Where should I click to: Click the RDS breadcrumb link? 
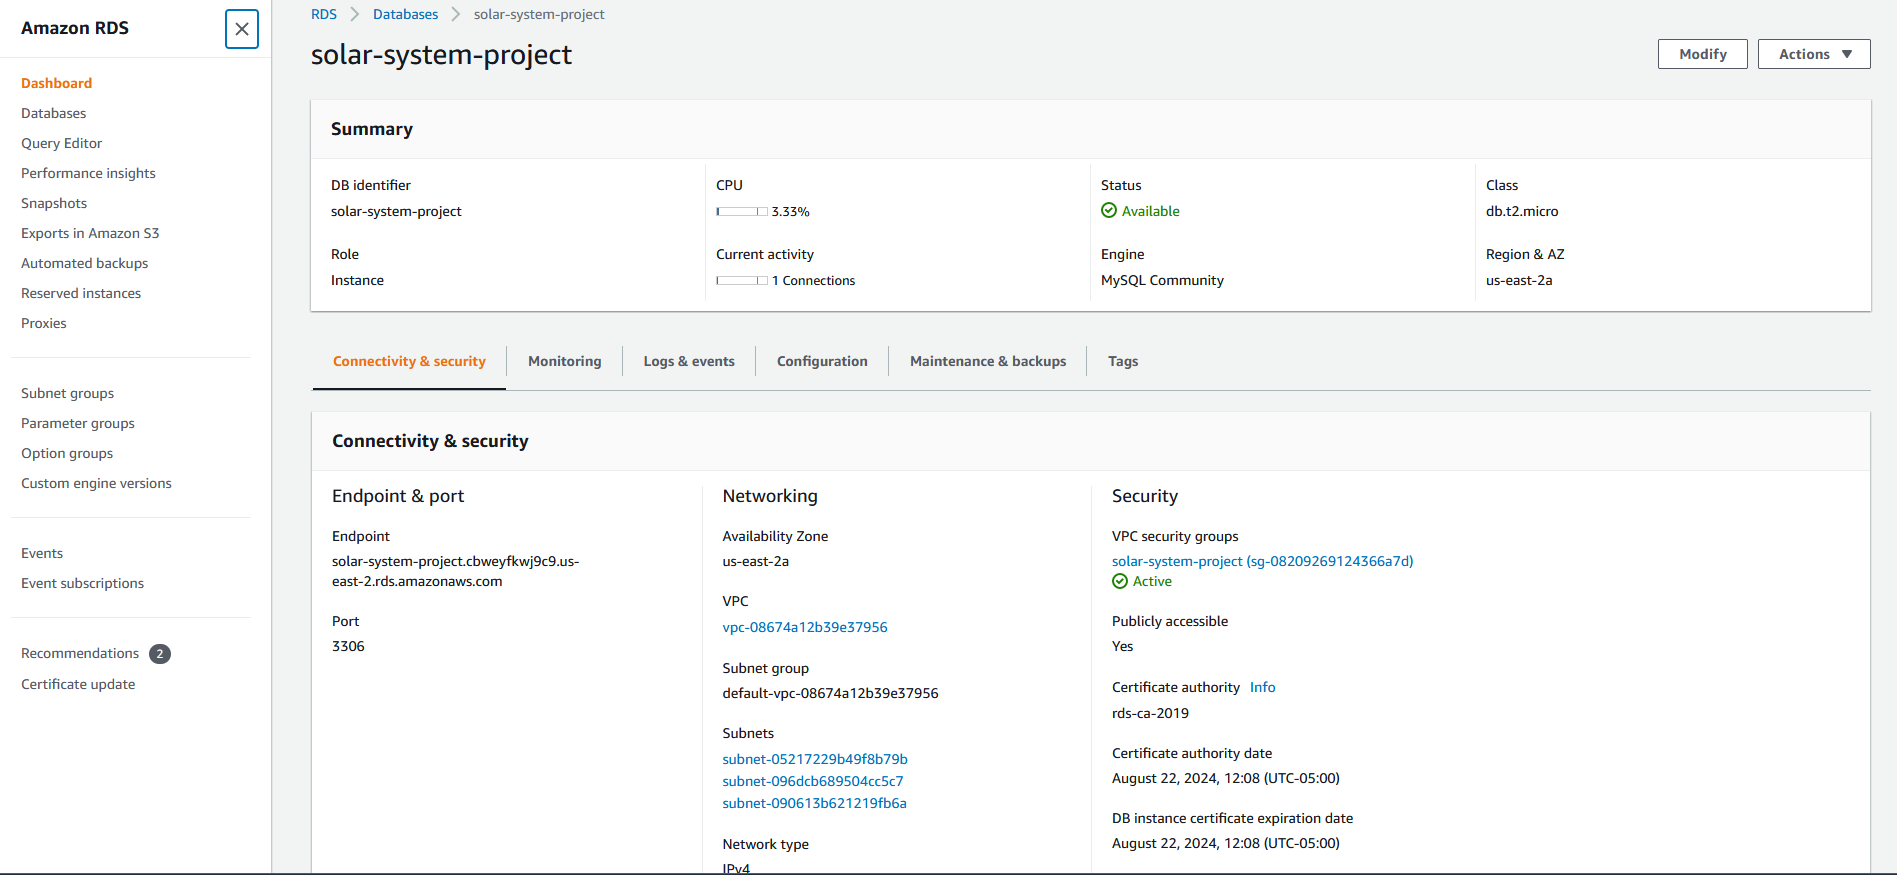(324, 14)
